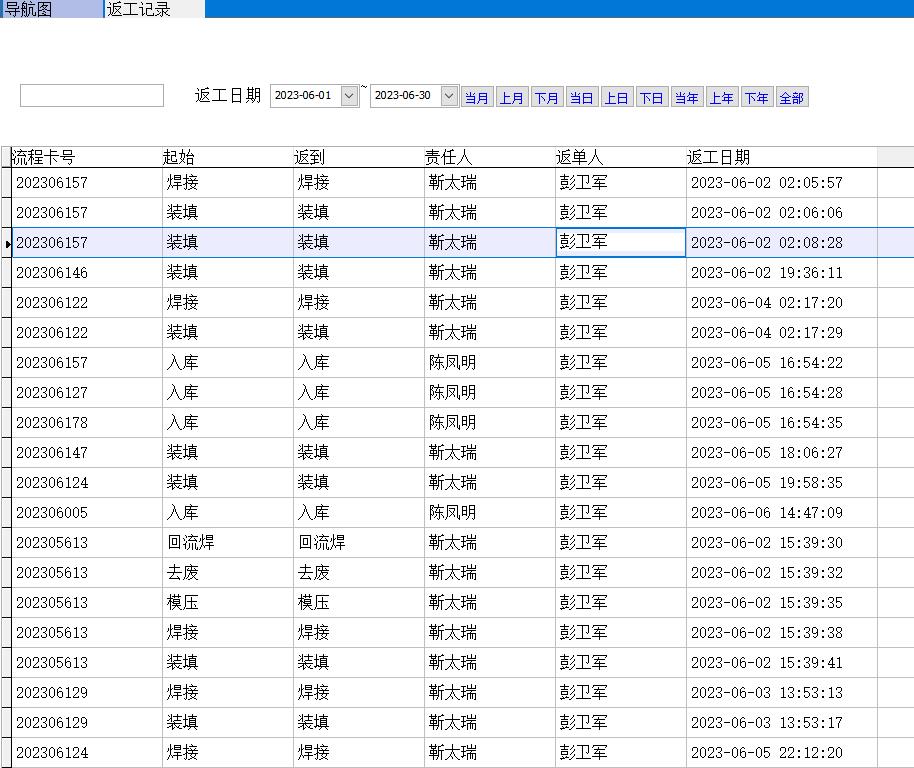Click the 上月 quick filter button
Image resolution: width=914 pixels, height=768 pixels.
[512, 98]
